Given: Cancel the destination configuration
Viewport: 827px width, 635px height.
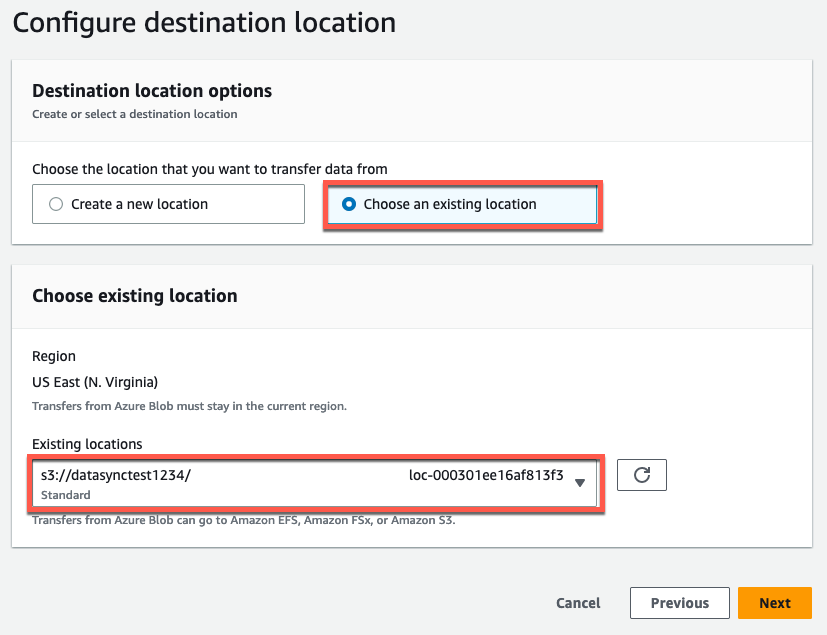Looking at the screenshot, I should point(577,603).
